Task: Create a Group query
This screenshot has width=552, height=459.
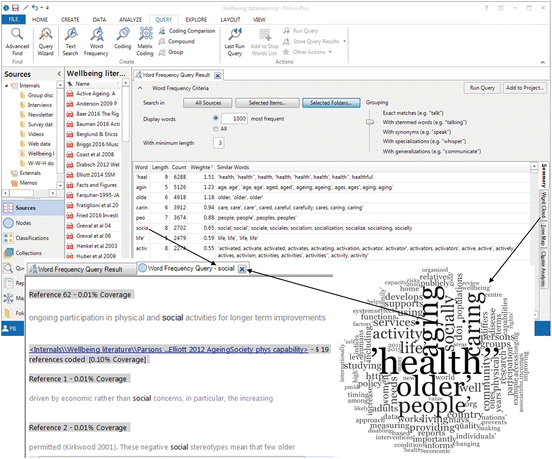Action: point(171,52)
